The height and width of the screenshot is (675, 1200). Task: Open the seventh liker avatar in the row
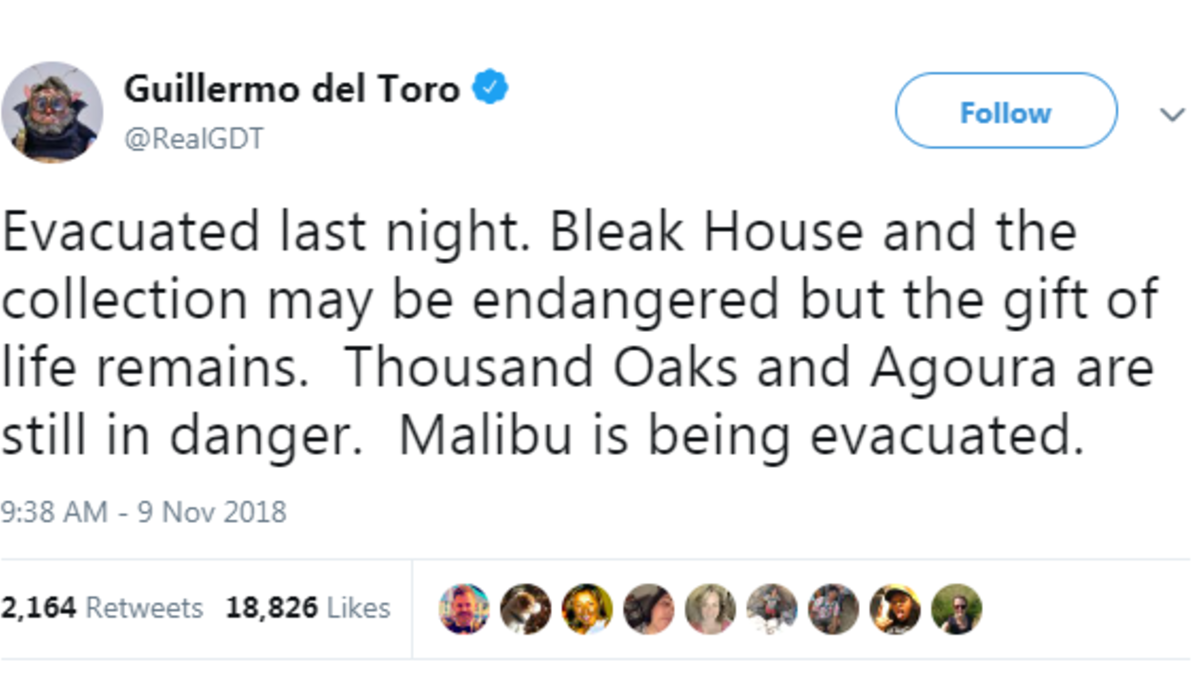[834, 609]
